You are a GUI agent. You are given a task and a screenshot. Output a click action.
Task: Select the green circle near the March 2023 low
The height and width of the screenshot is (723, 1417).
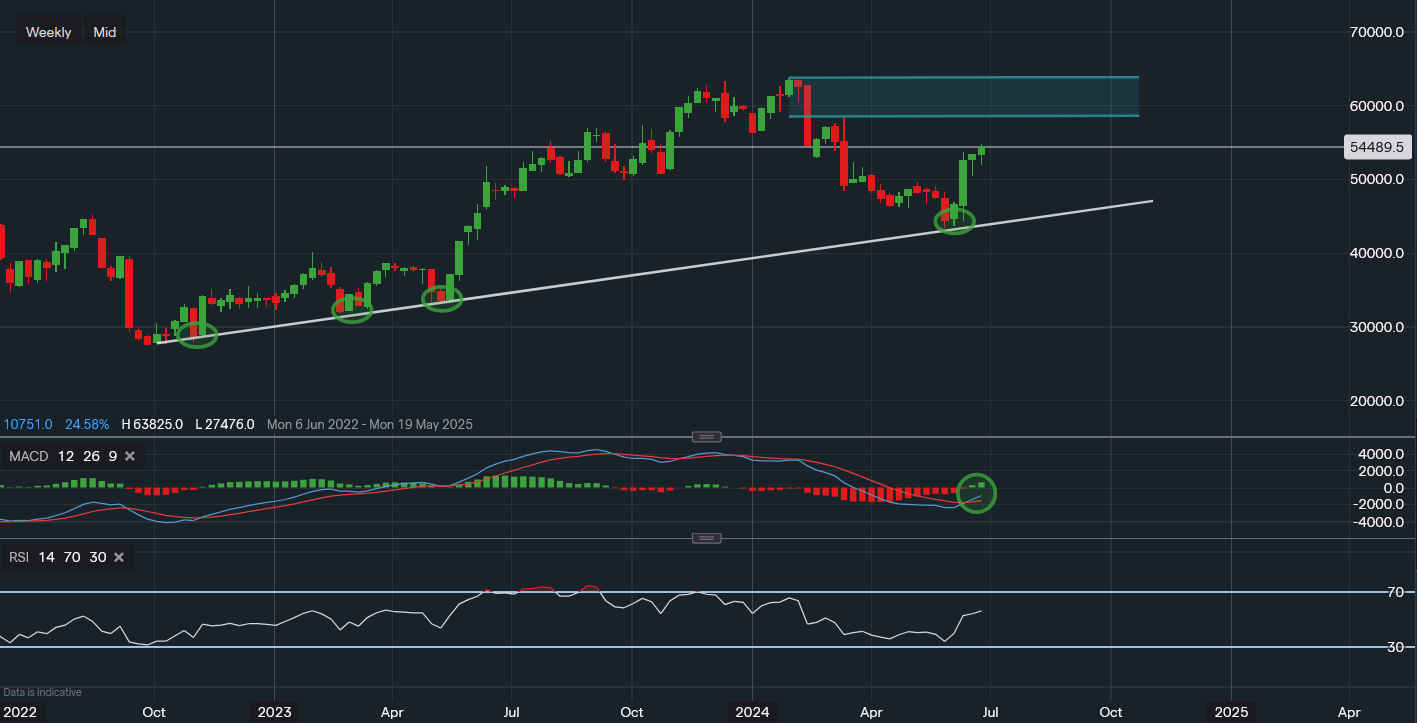click(x=352, y=310)
